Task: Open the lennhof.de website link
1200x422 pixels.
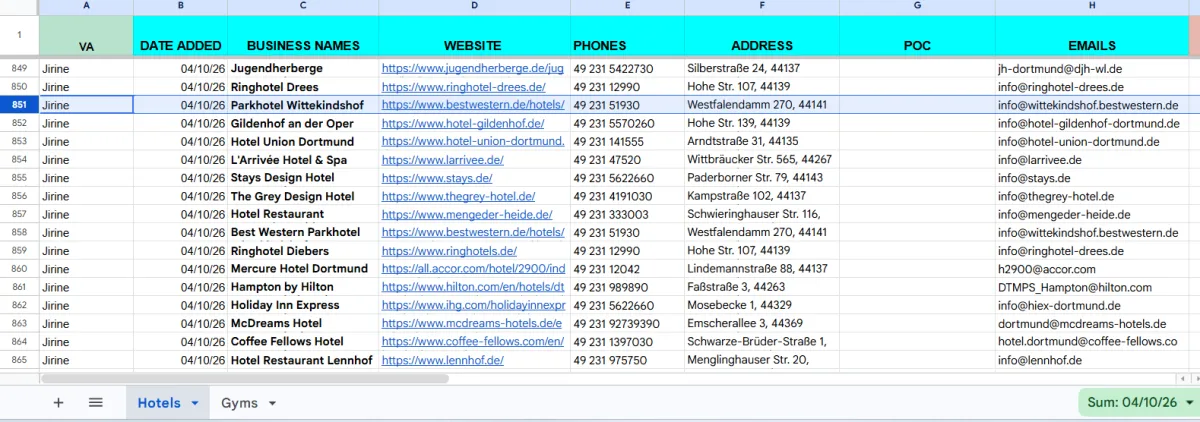Action: pyautogui.click(x=443, y=360)
